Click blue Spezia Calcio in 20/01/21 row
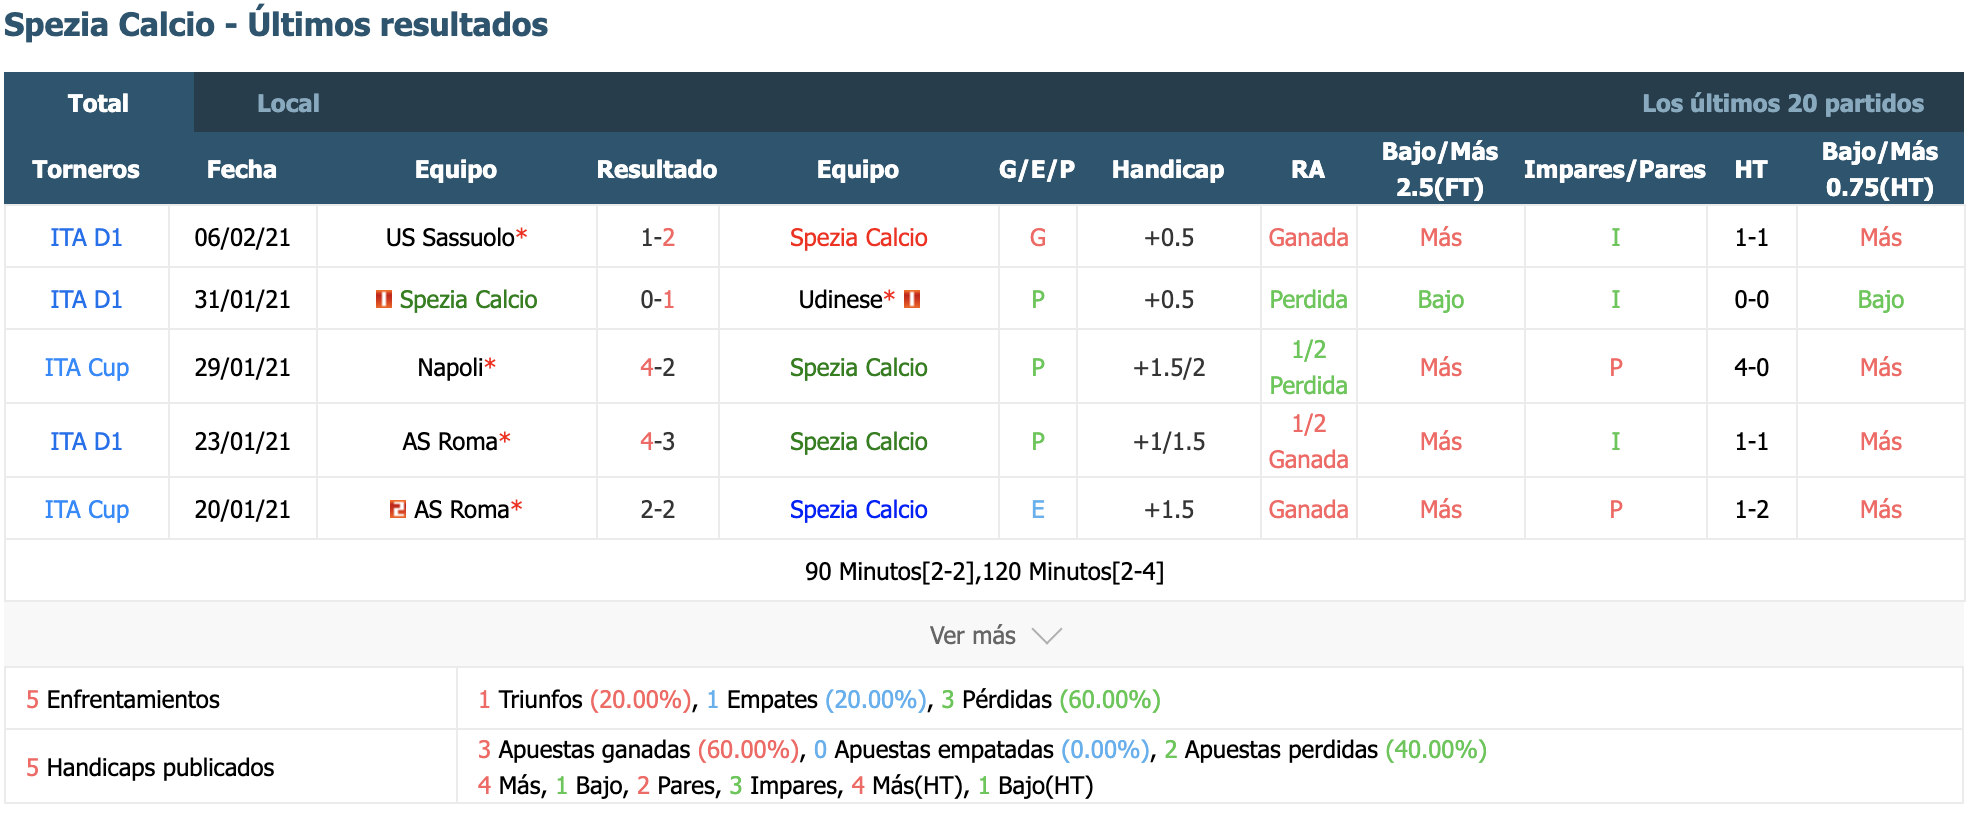The height and width of the screenshot is (822, 1978). tap(858, 509)
